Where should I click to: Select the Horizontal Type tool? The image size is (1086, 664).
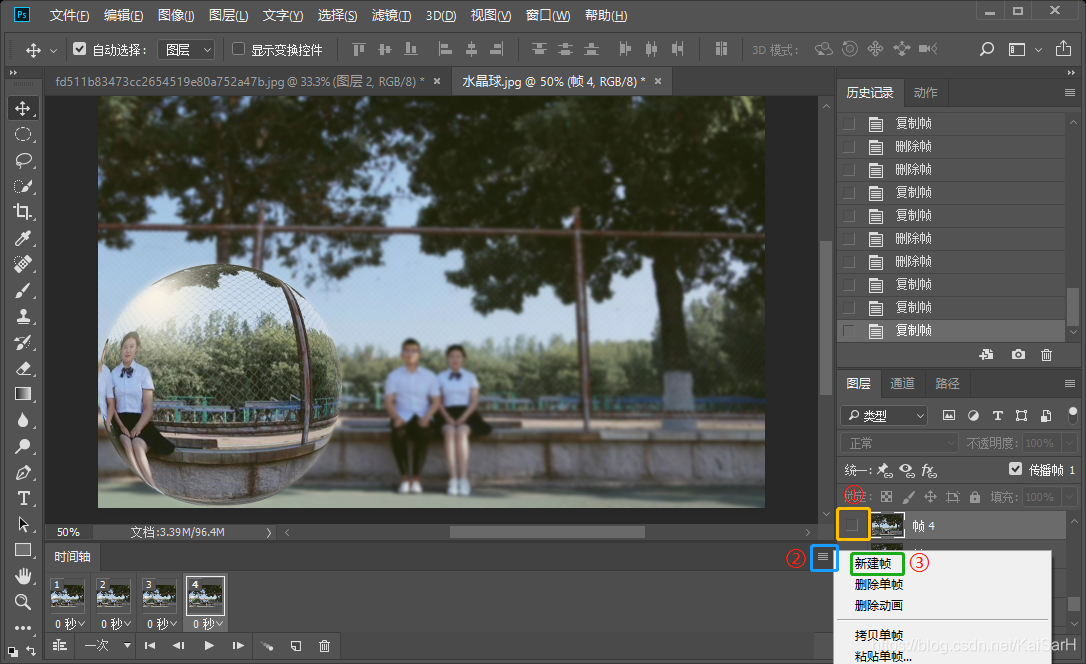23,498
